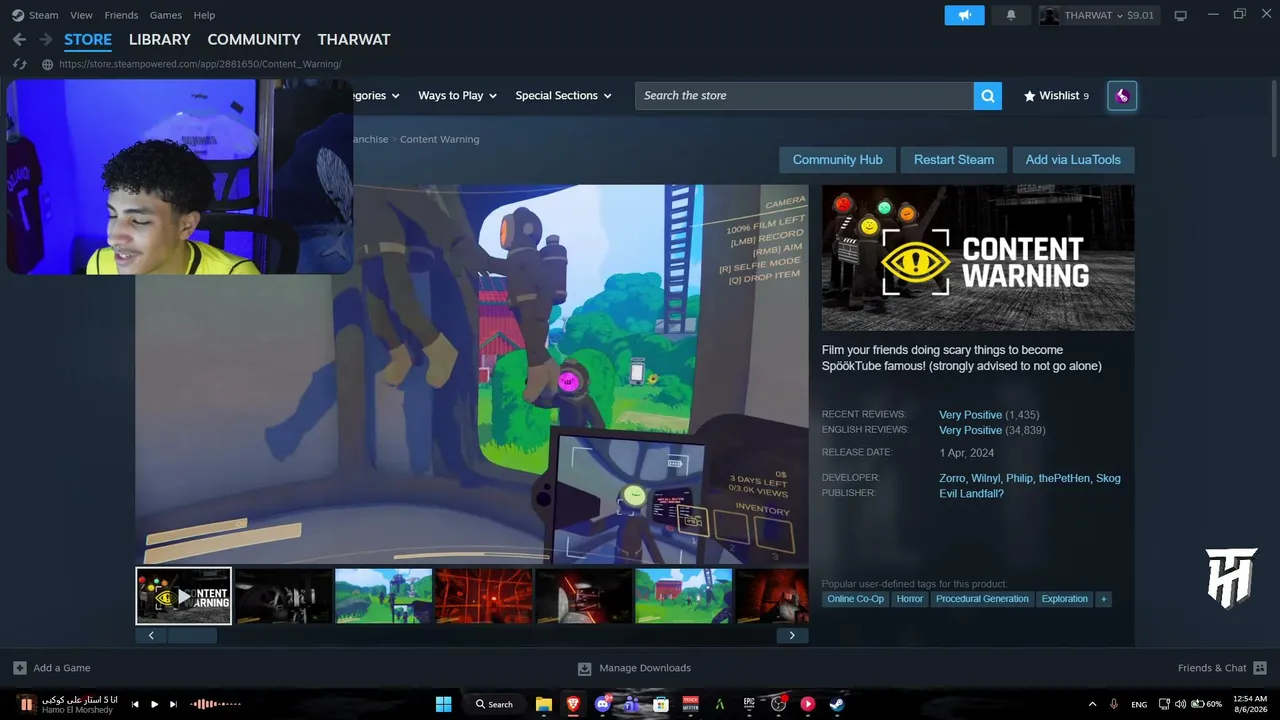This screenshot has width=1280, height=720.
Task: Open the Wishlist link
Action: [1056, 96]
